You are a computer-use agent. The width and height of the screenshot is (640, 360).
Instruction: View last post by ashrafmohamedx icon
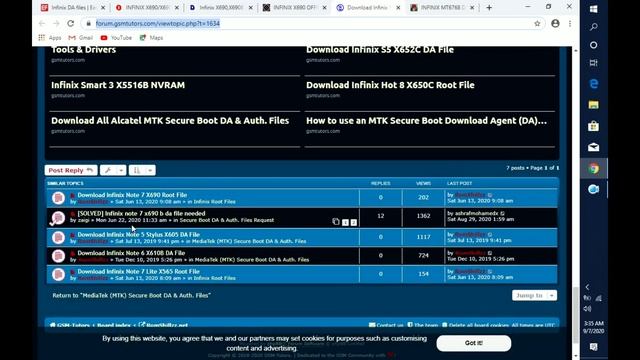(x=503, y=213)
